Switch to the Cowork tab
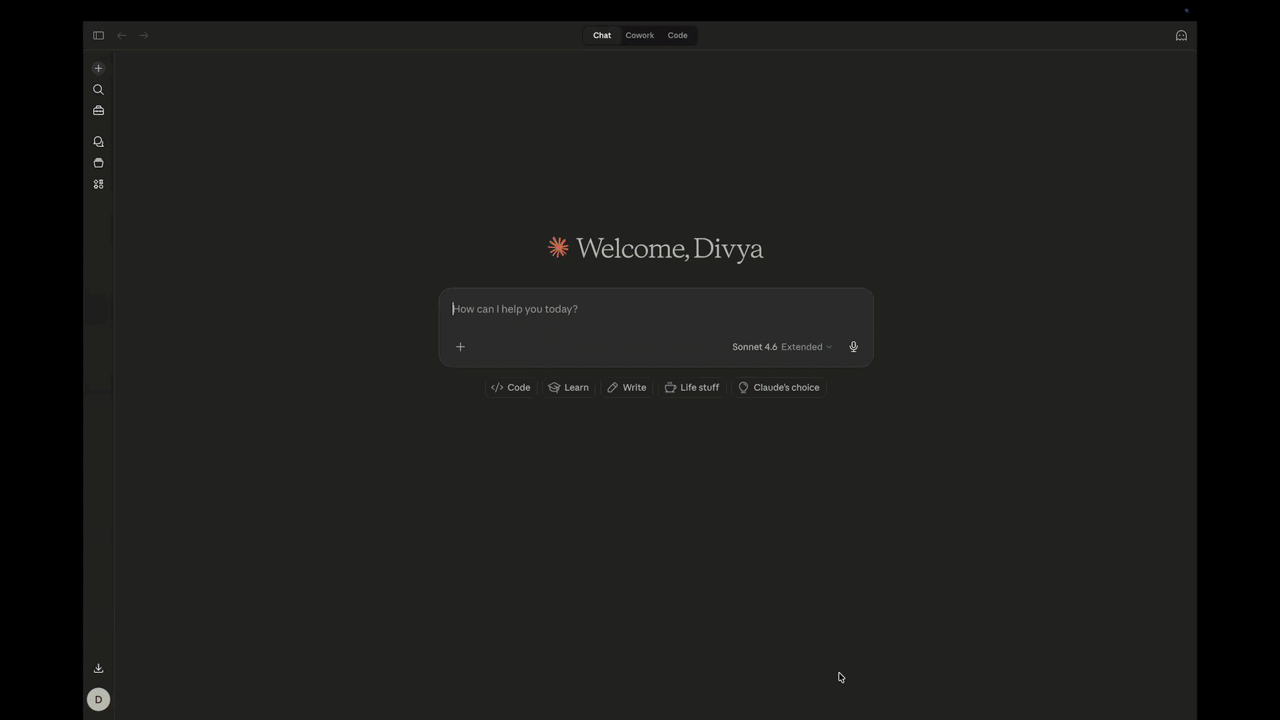Screen dimensions: 1280x720 pos(640,35)
